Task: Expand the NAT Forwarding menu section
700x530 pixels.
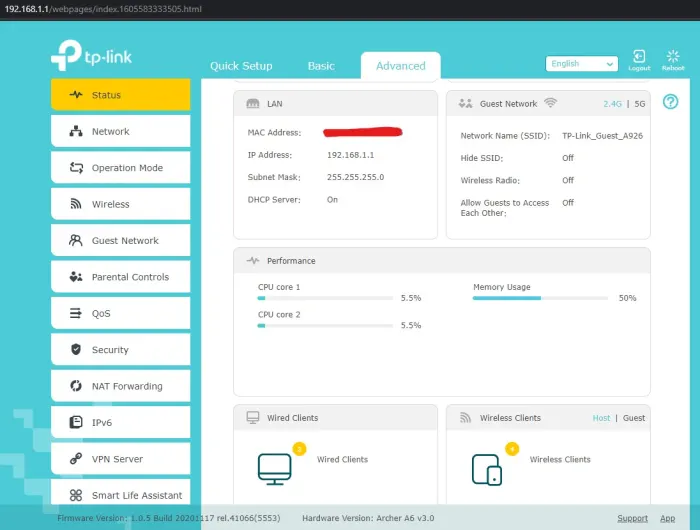Action: [x=120, y=386]
